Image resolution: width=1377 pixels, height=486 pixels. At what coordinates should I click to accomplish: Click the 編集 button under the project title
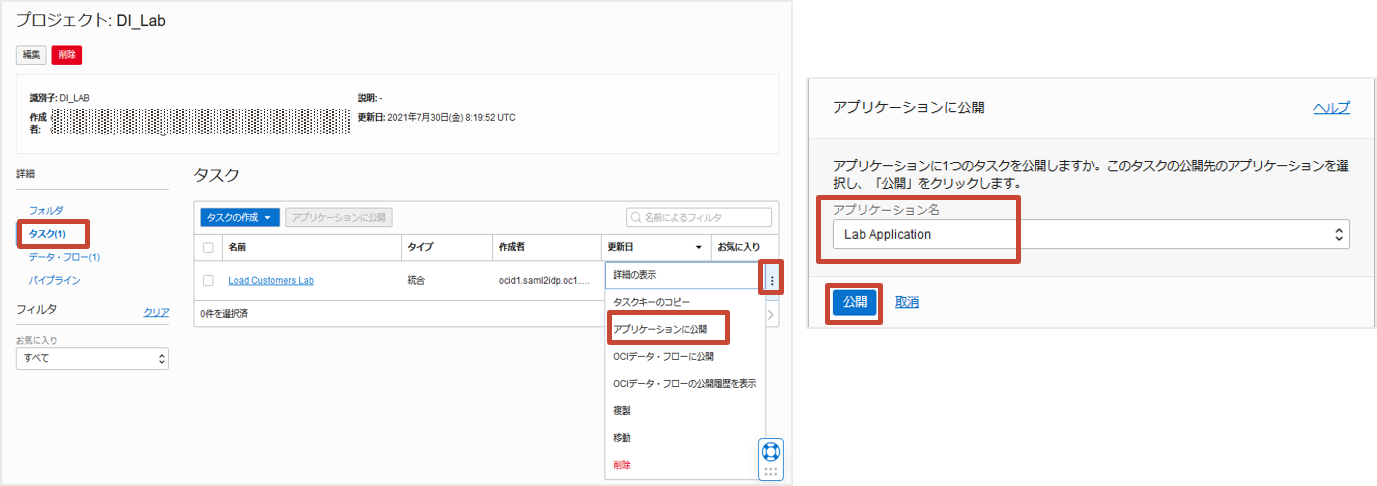pyautogui.click(x=31, y=55)
